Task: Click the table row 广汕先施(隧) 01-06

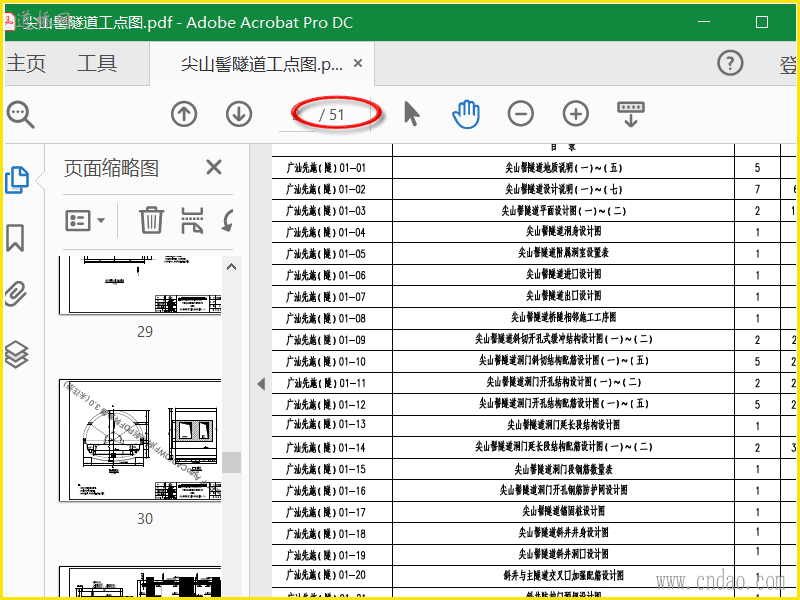Action: (534, 275)
